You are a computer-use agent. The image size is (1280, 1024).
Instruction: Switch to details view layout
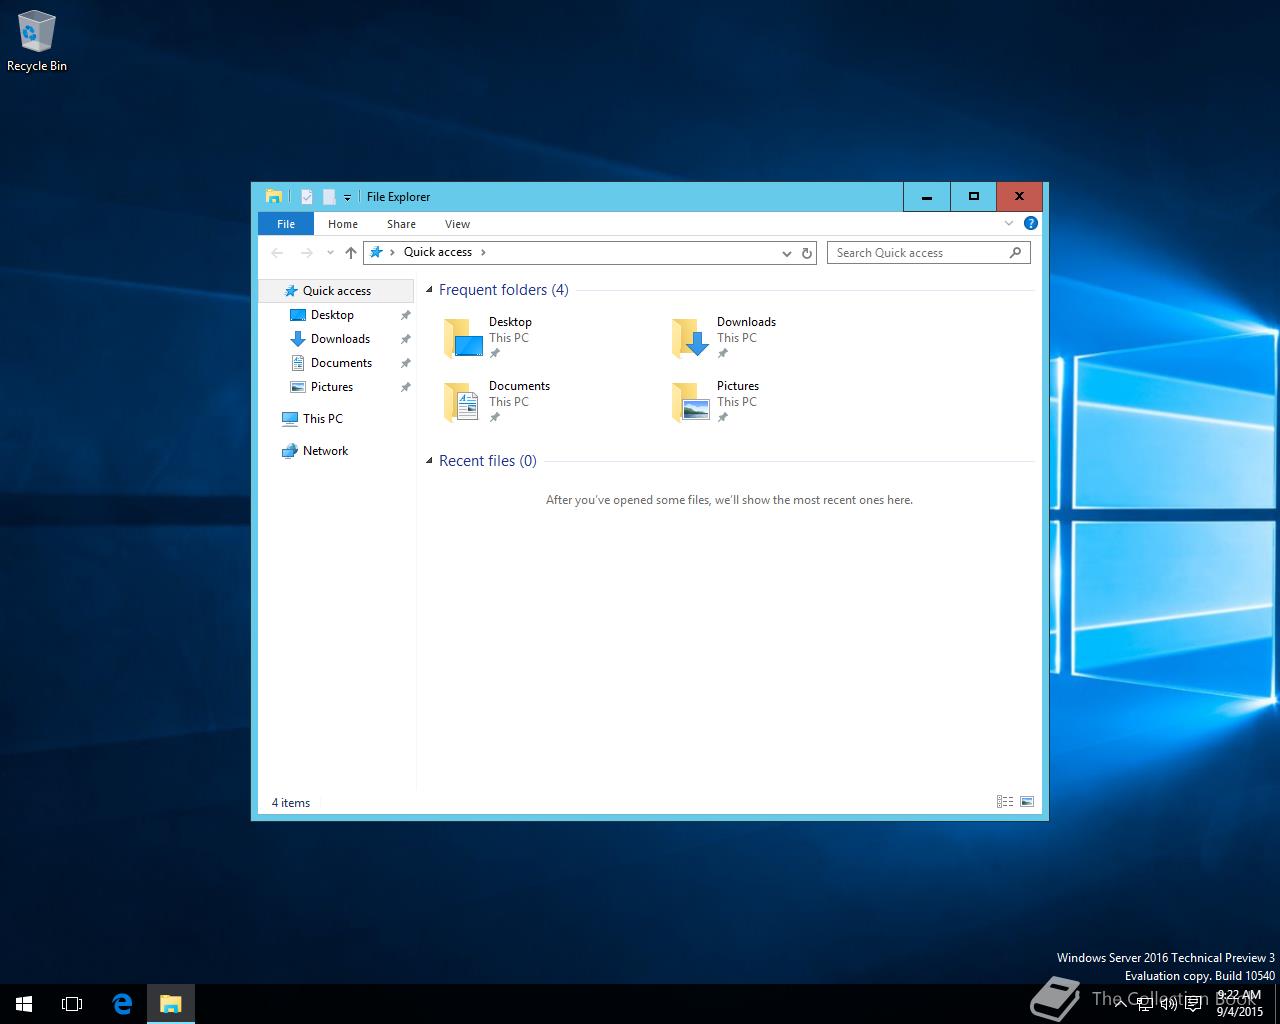(1004, 802)
